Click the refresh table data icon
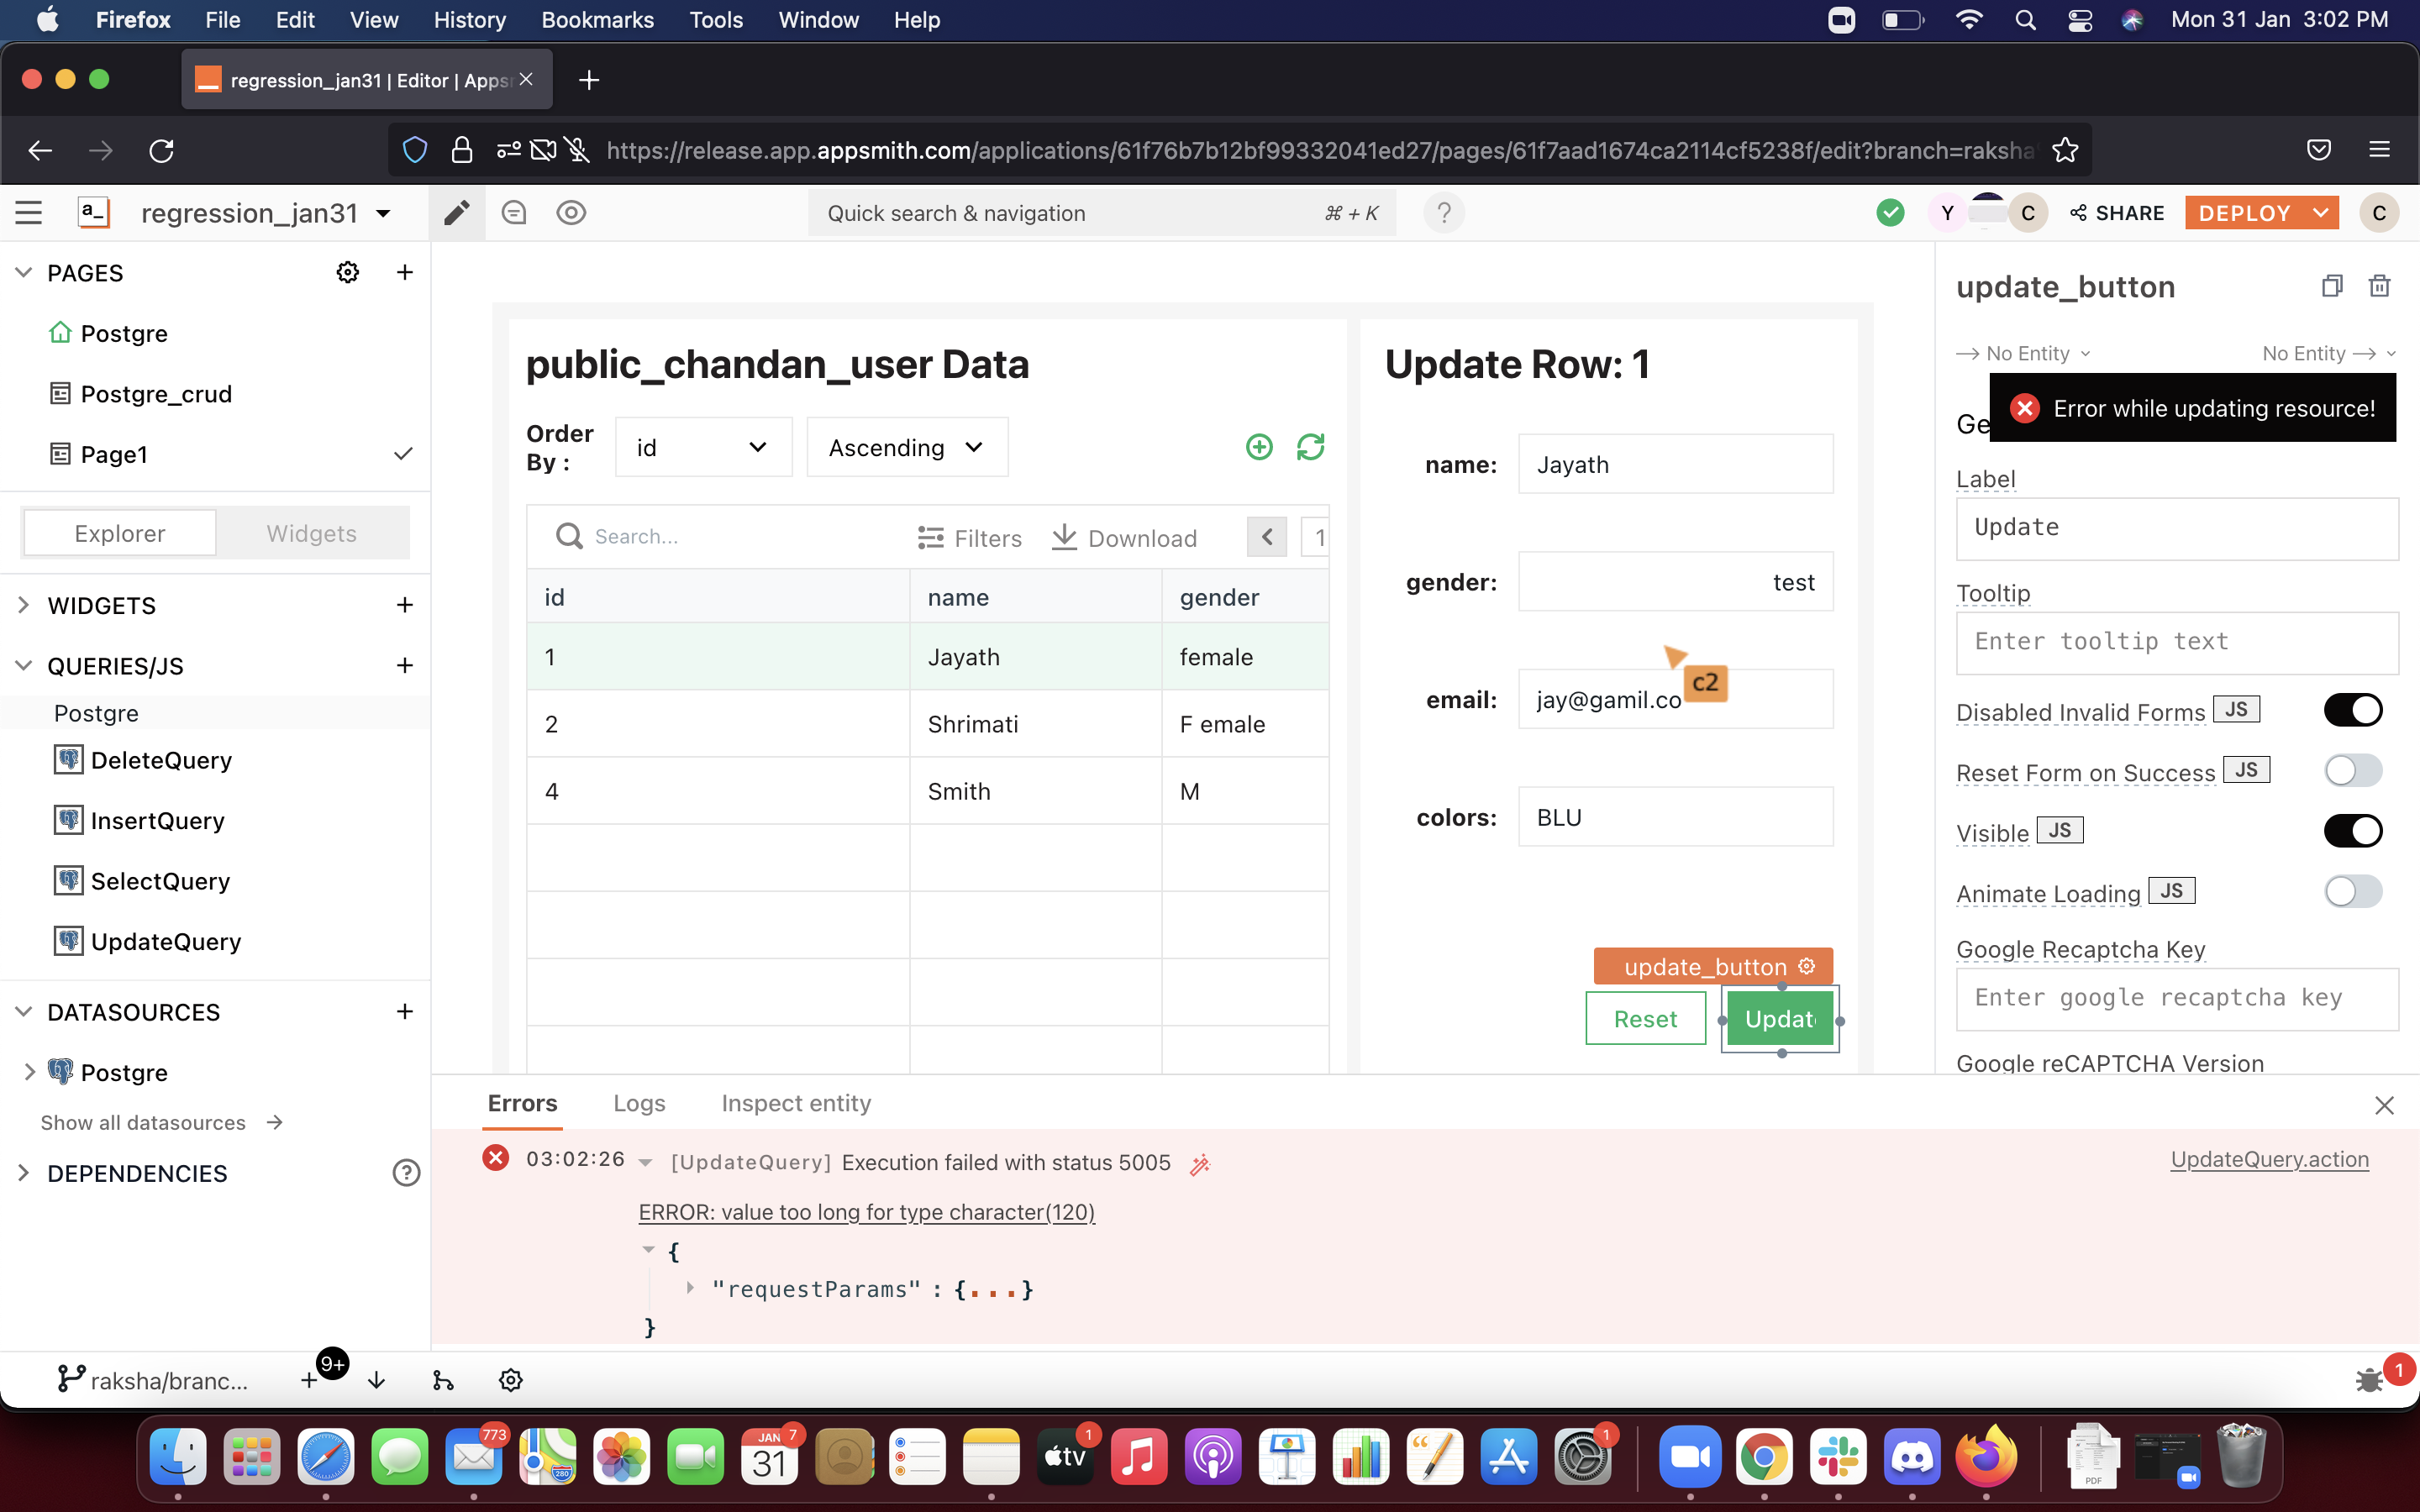The image size is (2420, 1512). coord(1310,447)
